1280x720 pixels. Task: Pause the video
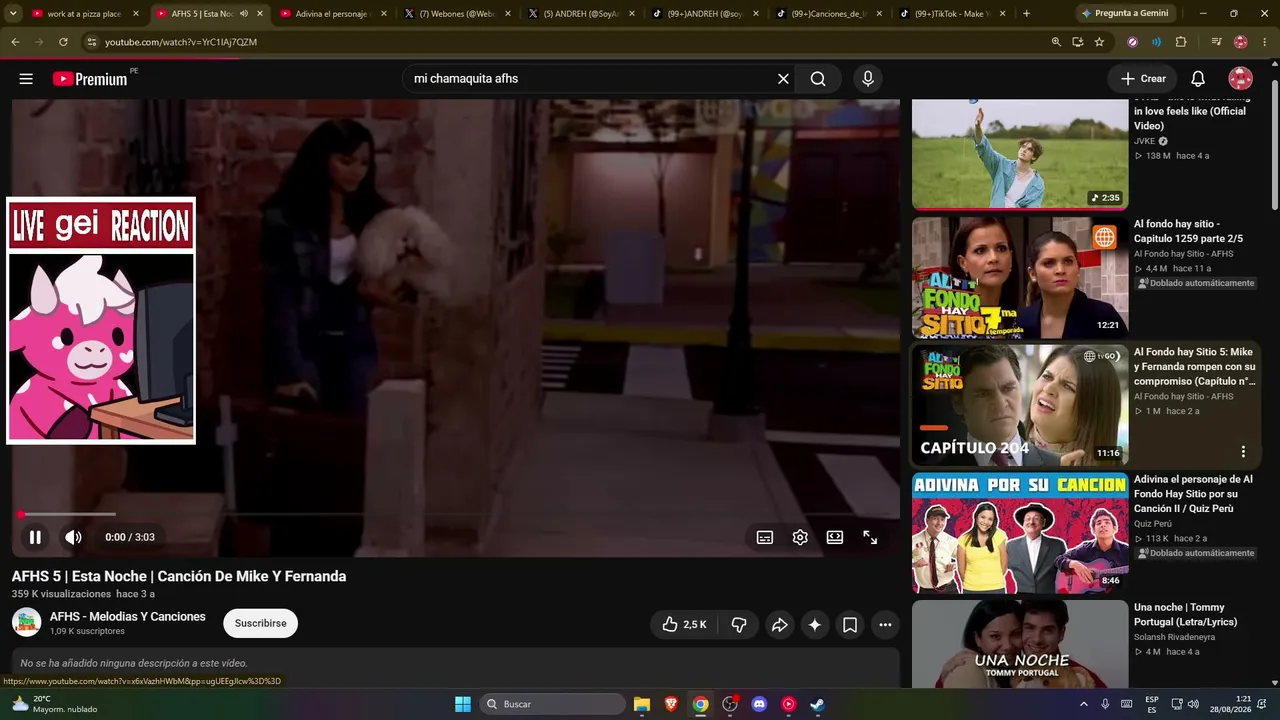tap(35, 537)
